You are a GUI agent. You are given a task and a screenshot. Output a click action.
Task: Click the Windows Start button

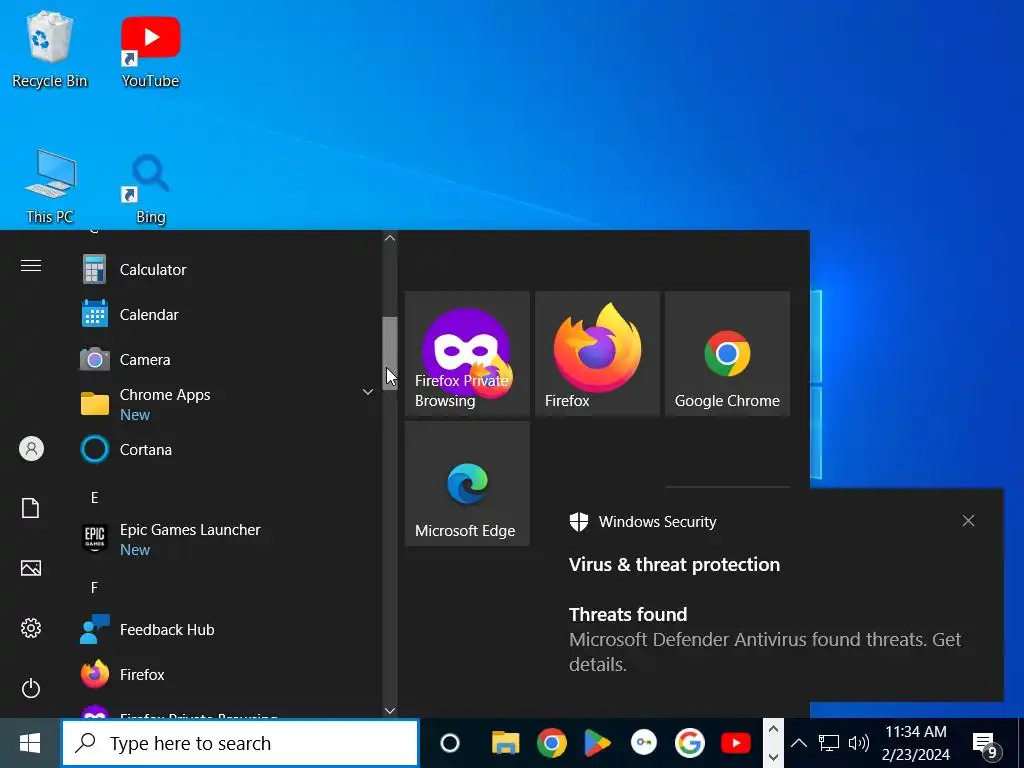(30, 743)
